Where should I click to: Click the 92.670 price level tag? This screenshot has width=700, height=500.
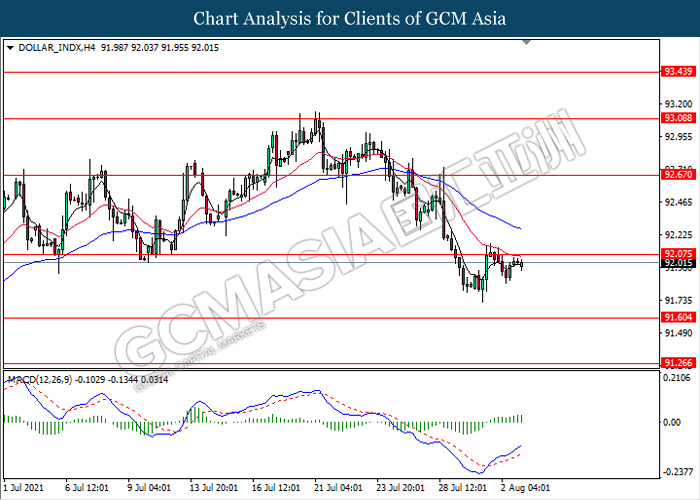(679, 174)
